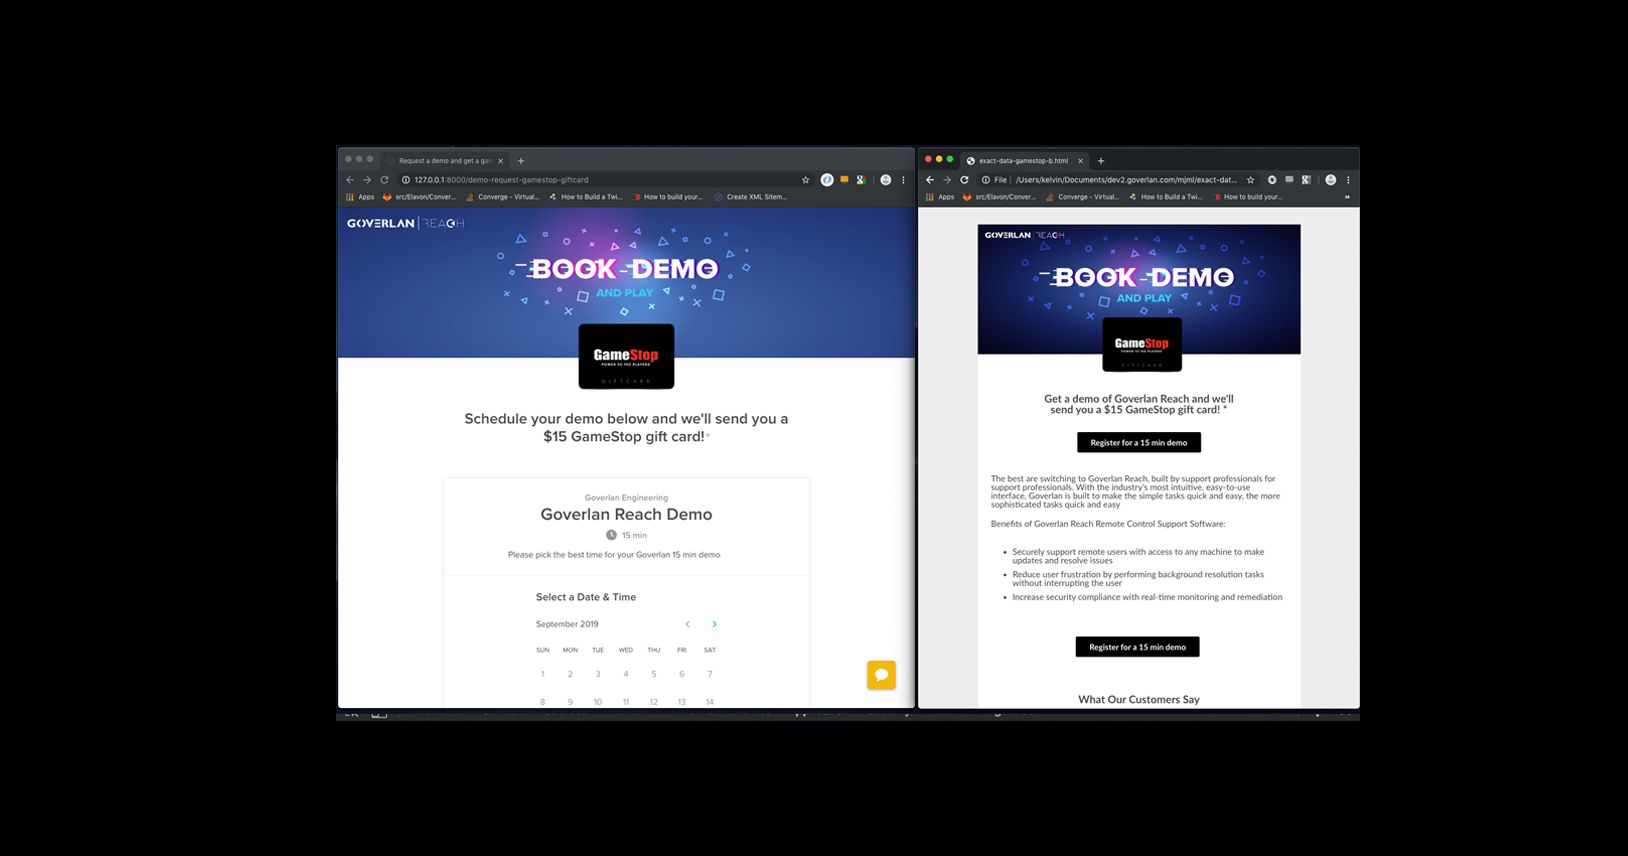Image resolution: width=1628 pixels, height=856 pixels.
Task: Click 'What Our Customers Say' heading
Action: click(1138, 699)
